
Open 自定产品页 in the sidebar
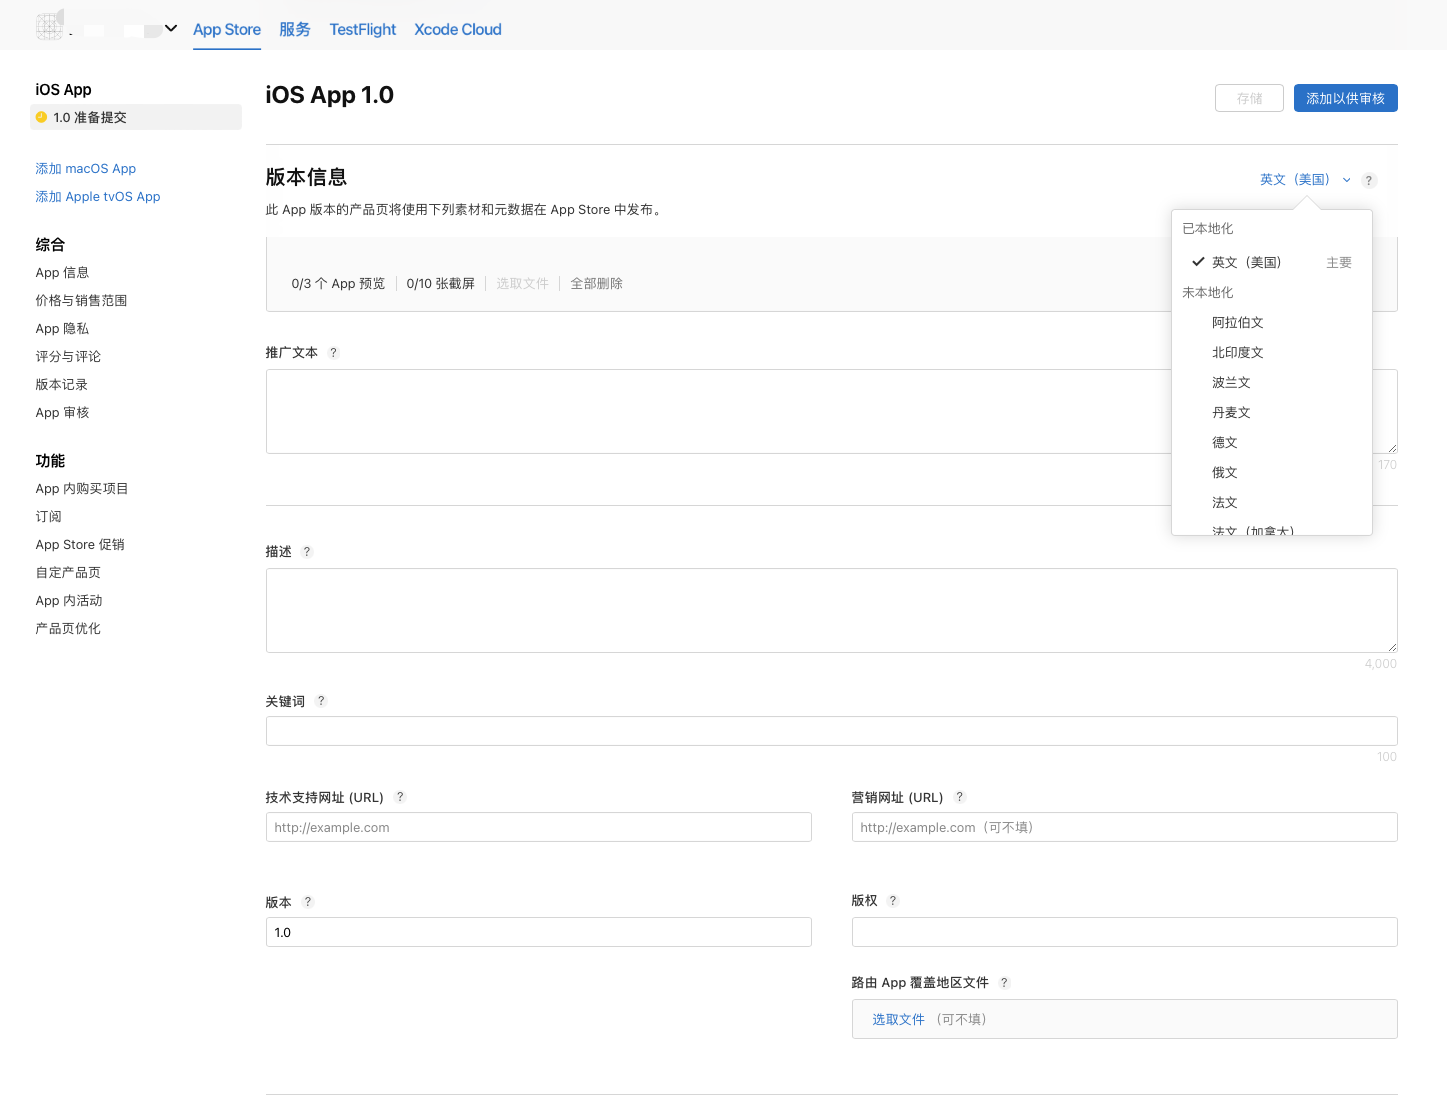68,573
